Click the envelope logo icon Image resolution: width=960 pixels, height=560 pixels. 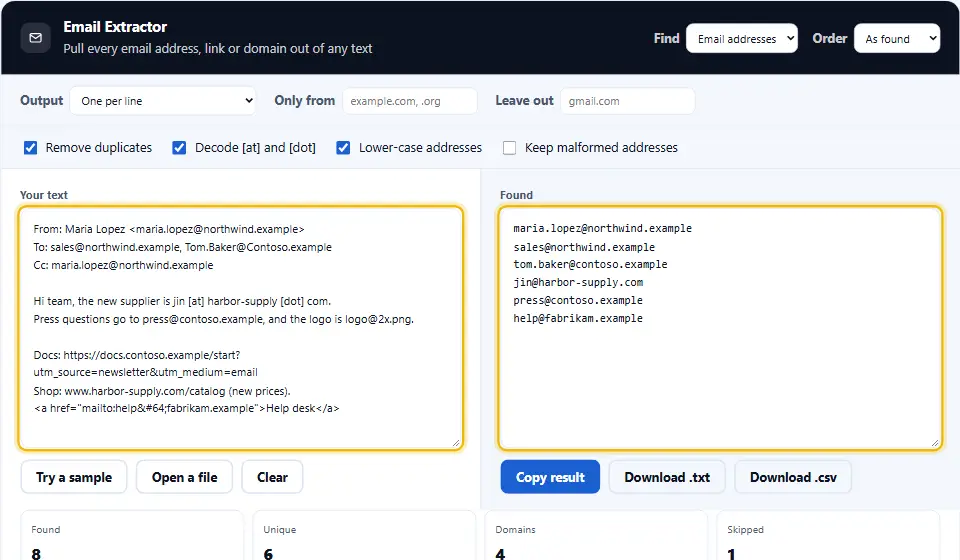(36, 38)
